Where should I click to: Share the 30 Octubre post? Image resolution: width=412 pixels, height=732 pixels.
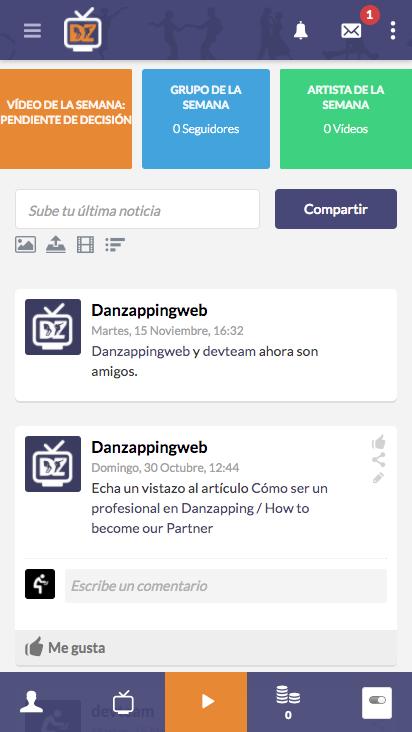[379, 460]
